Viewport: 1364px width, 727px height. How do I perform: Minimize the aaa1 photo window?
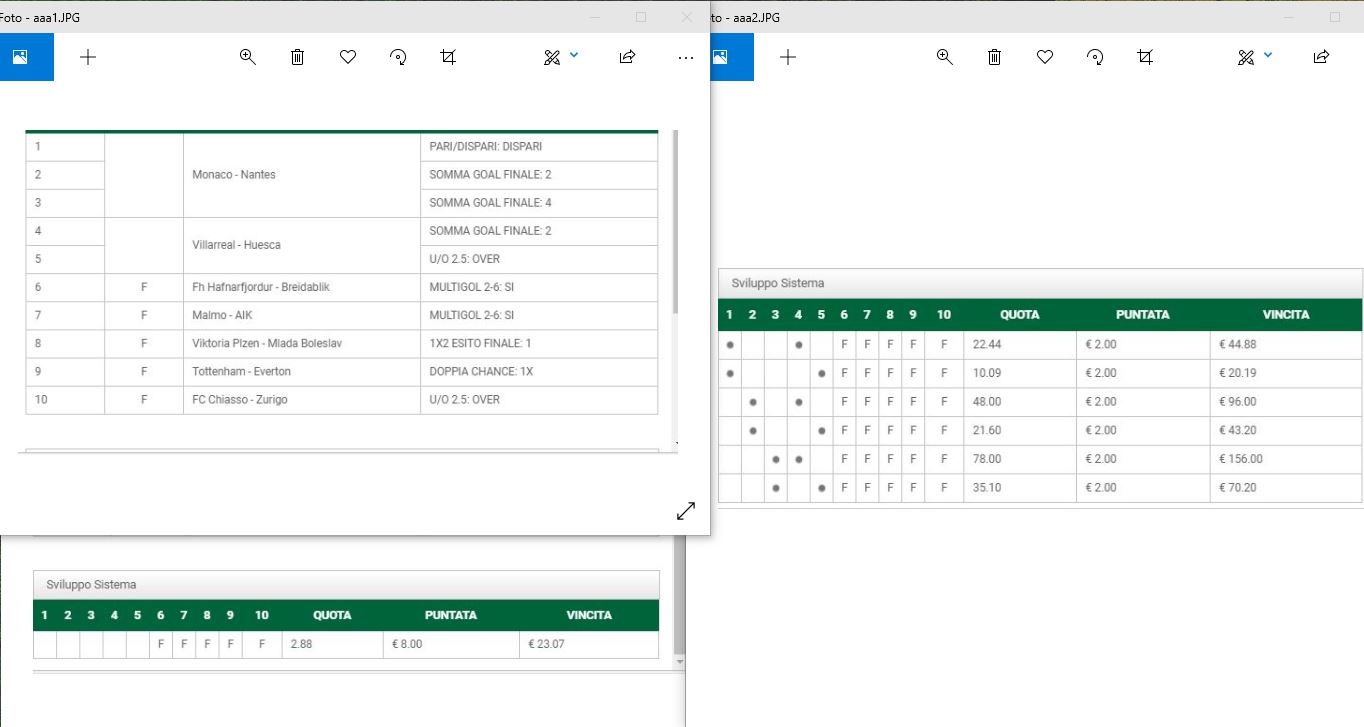coord(595,17)
